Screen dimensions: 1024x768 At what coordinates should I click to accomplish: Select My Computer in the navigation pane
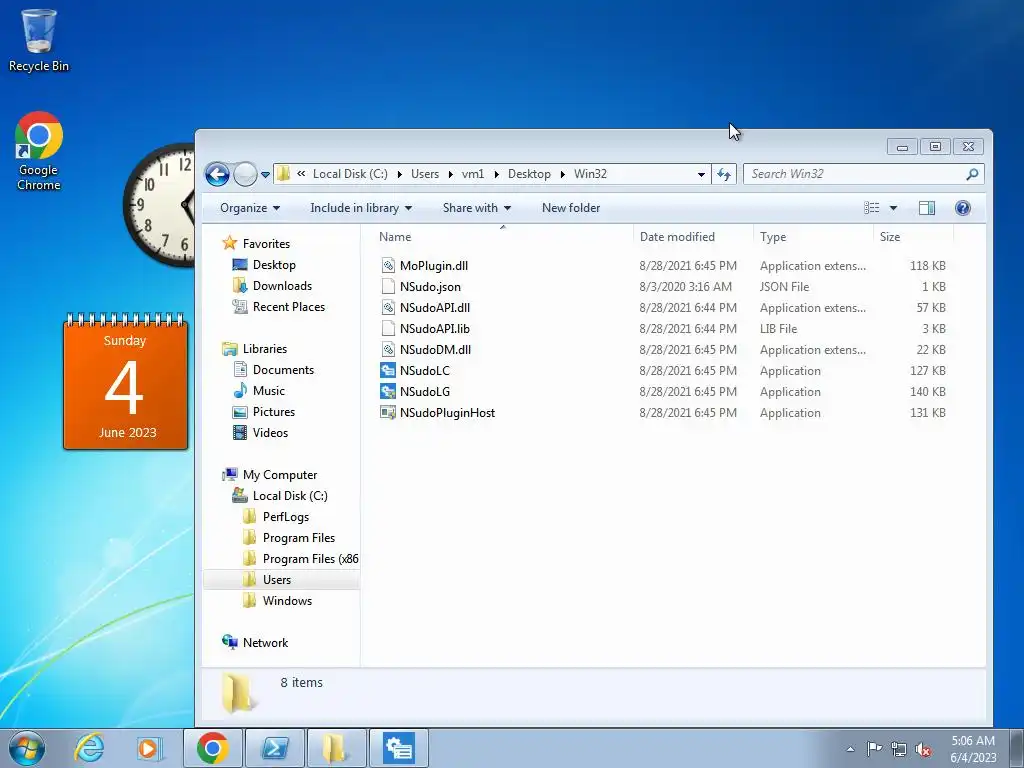pyautogui.click(x=280, y=475)
